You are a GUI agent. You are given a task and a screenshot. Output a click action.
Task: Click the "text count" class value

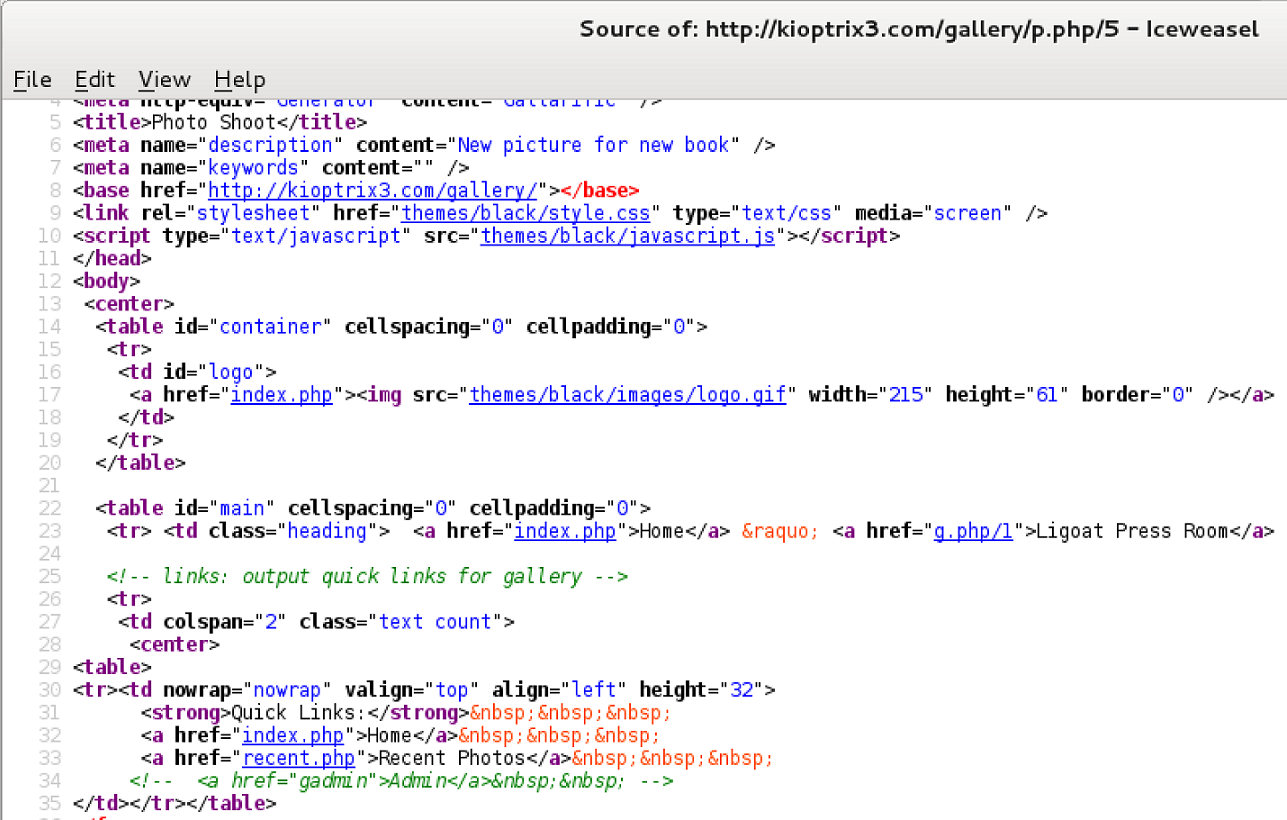pos(436,622)
